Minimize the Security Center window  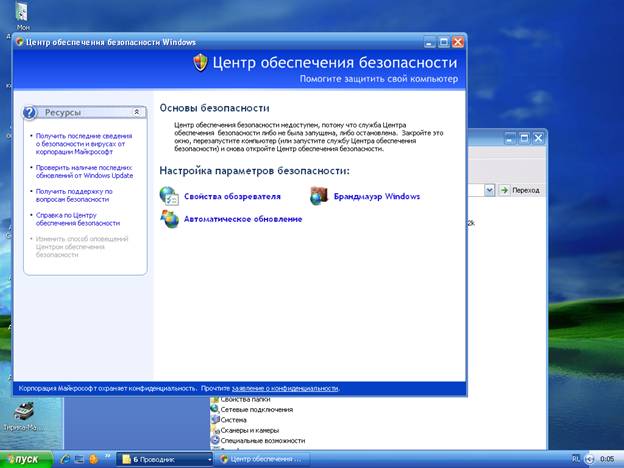429,42
